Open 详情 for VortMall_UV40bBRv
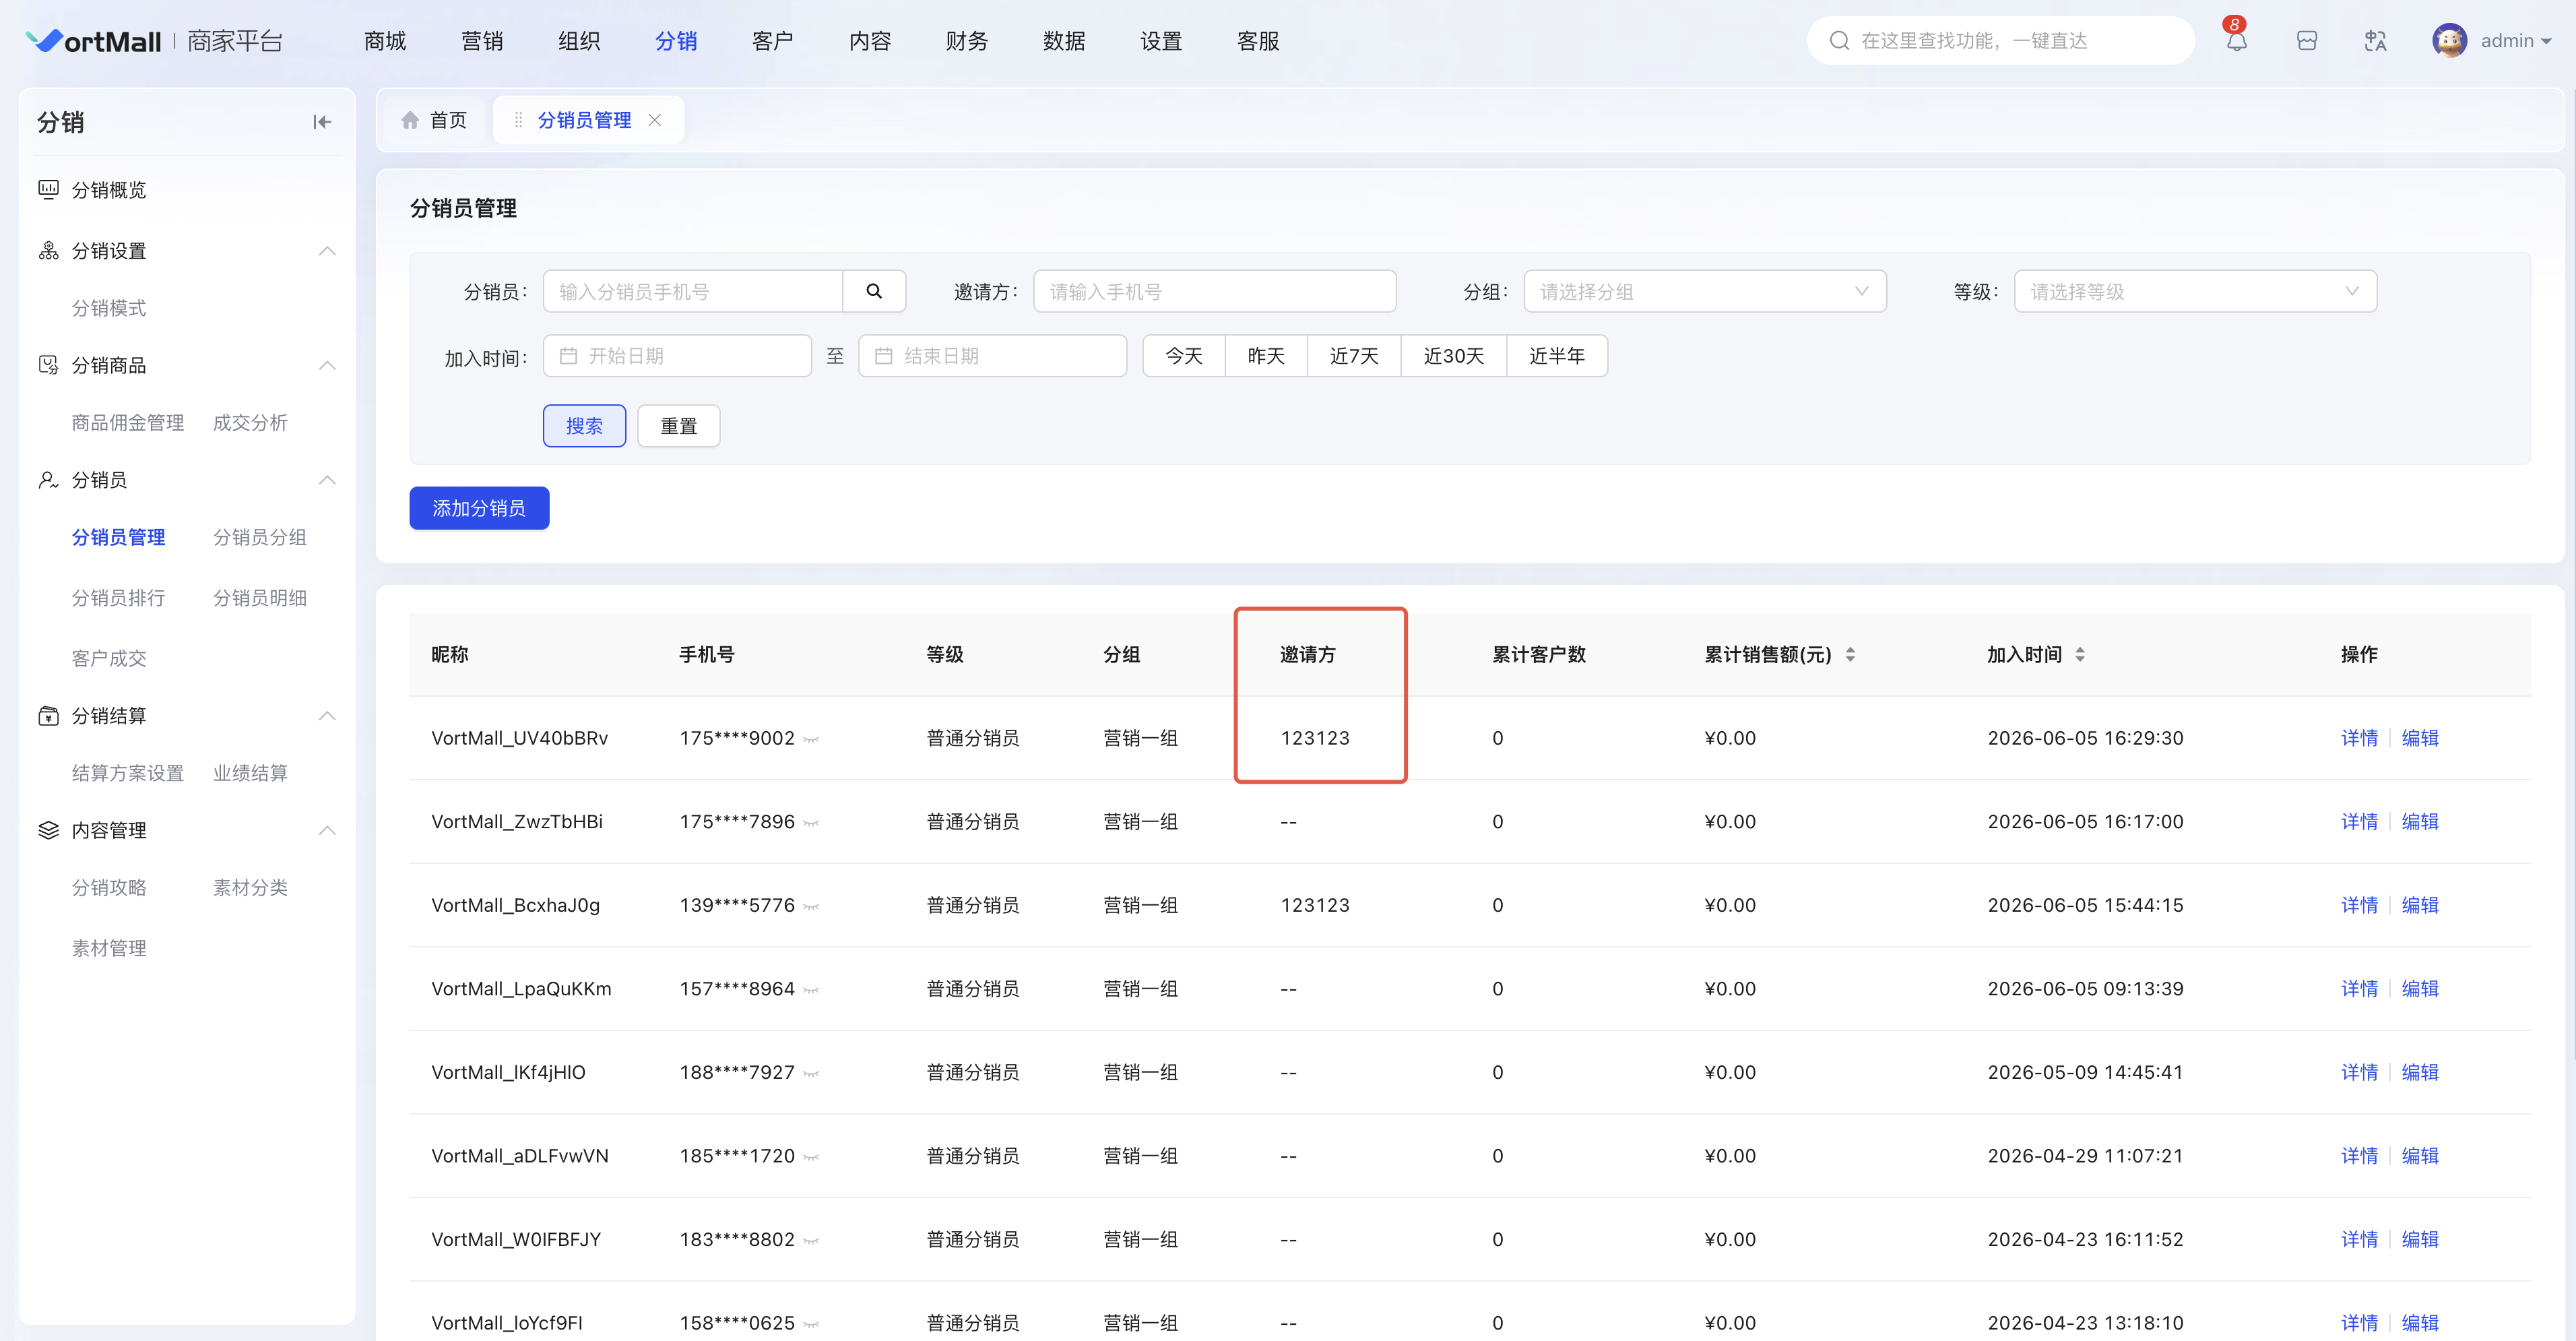The width and height of the screenshot is (2576, 1341). (2359, 738)
